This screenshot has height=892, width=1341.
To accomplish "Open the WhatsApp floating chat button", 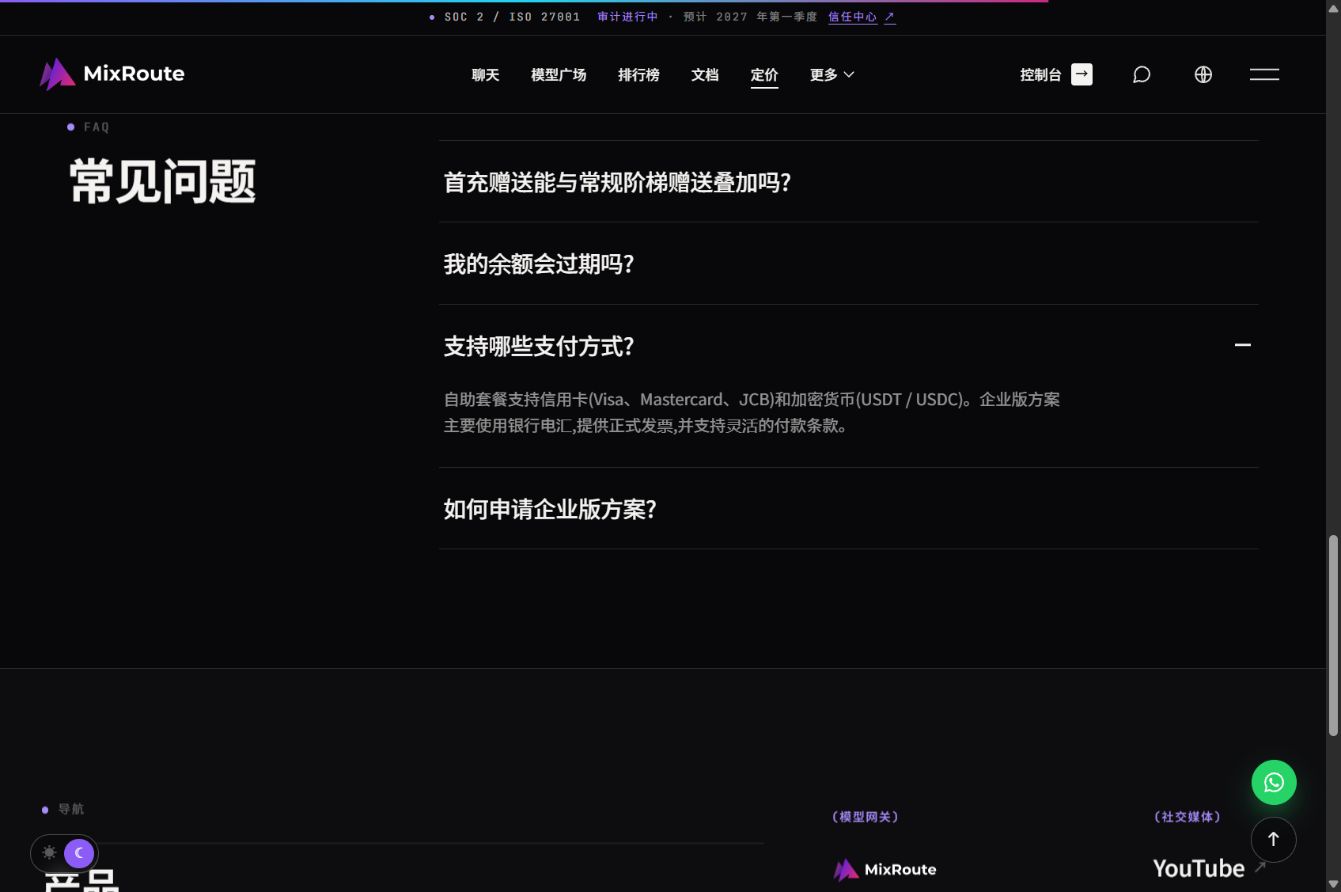I will click(1274, 782).
